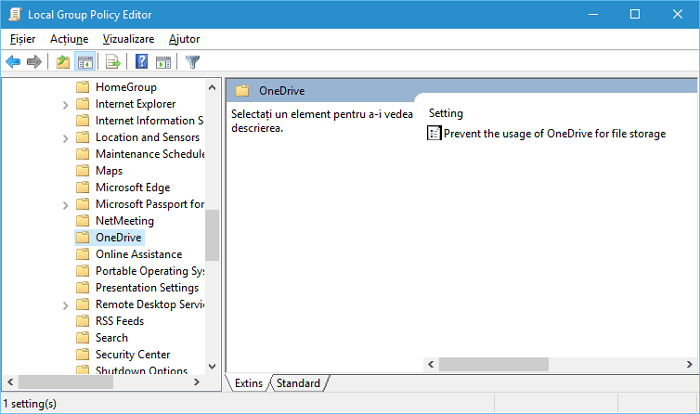The height and width of the screenshot is (414, 700).
Task: Click the policy setting icon beside Prevent usage
Action: [x=434, y=133]
